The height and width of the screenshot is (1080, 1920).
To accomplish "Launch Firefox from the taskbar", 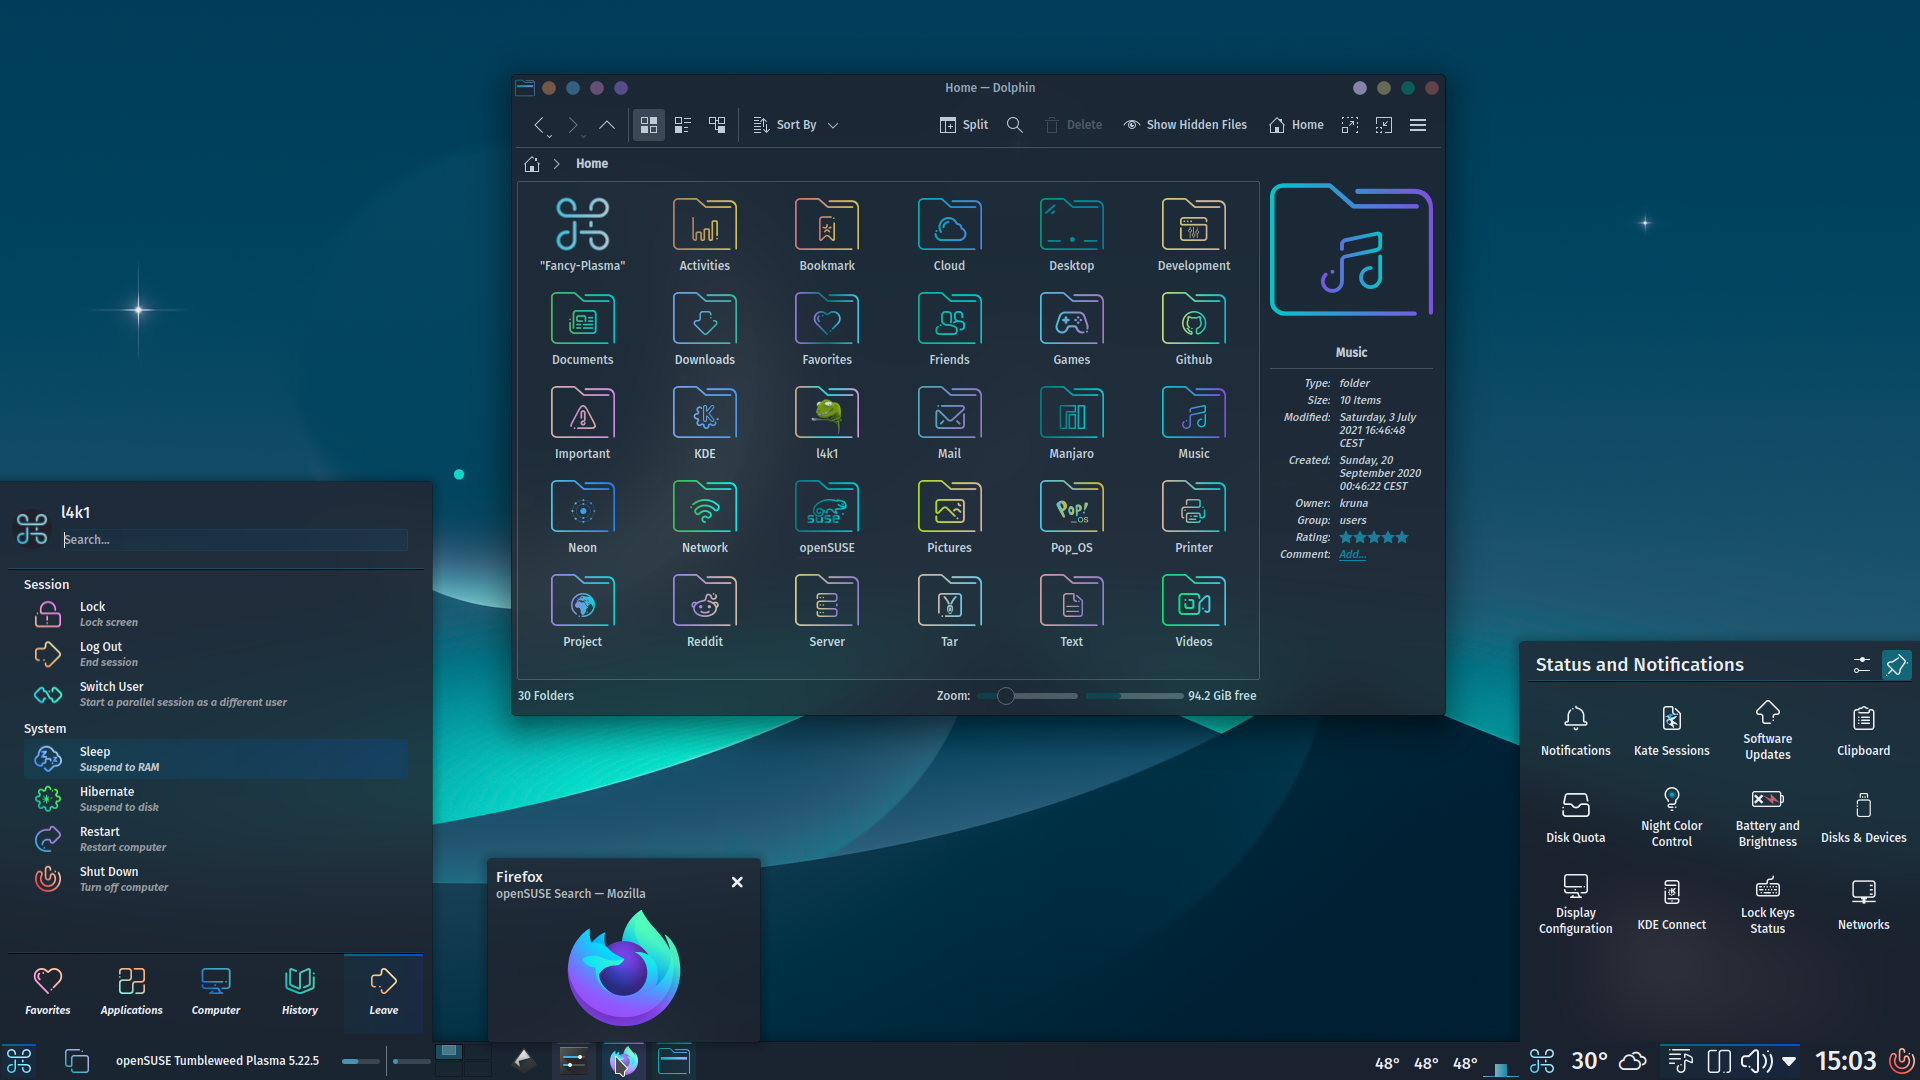I will [623, 1060].
